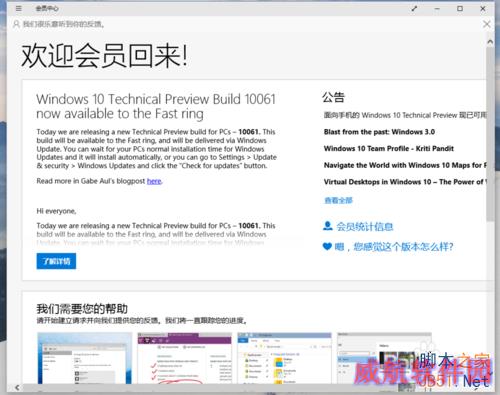Click the heart icon for version feedback
500x395 pixels.
327,247
